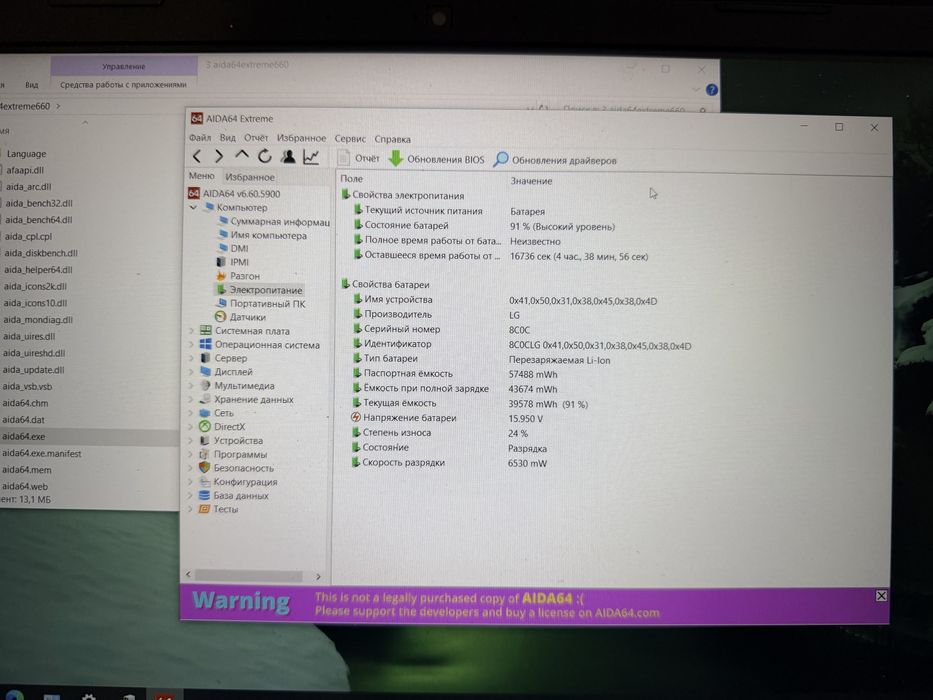
Task: Open the Вид tab in Explorer ribbon
Action: (32, 85)
